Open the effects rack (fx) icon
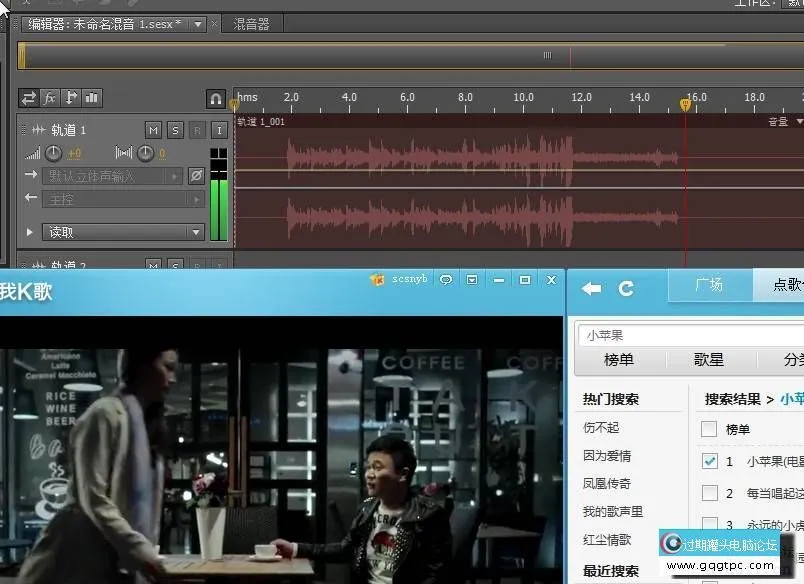This screenshot has height=584, width=804. [48, 99]
